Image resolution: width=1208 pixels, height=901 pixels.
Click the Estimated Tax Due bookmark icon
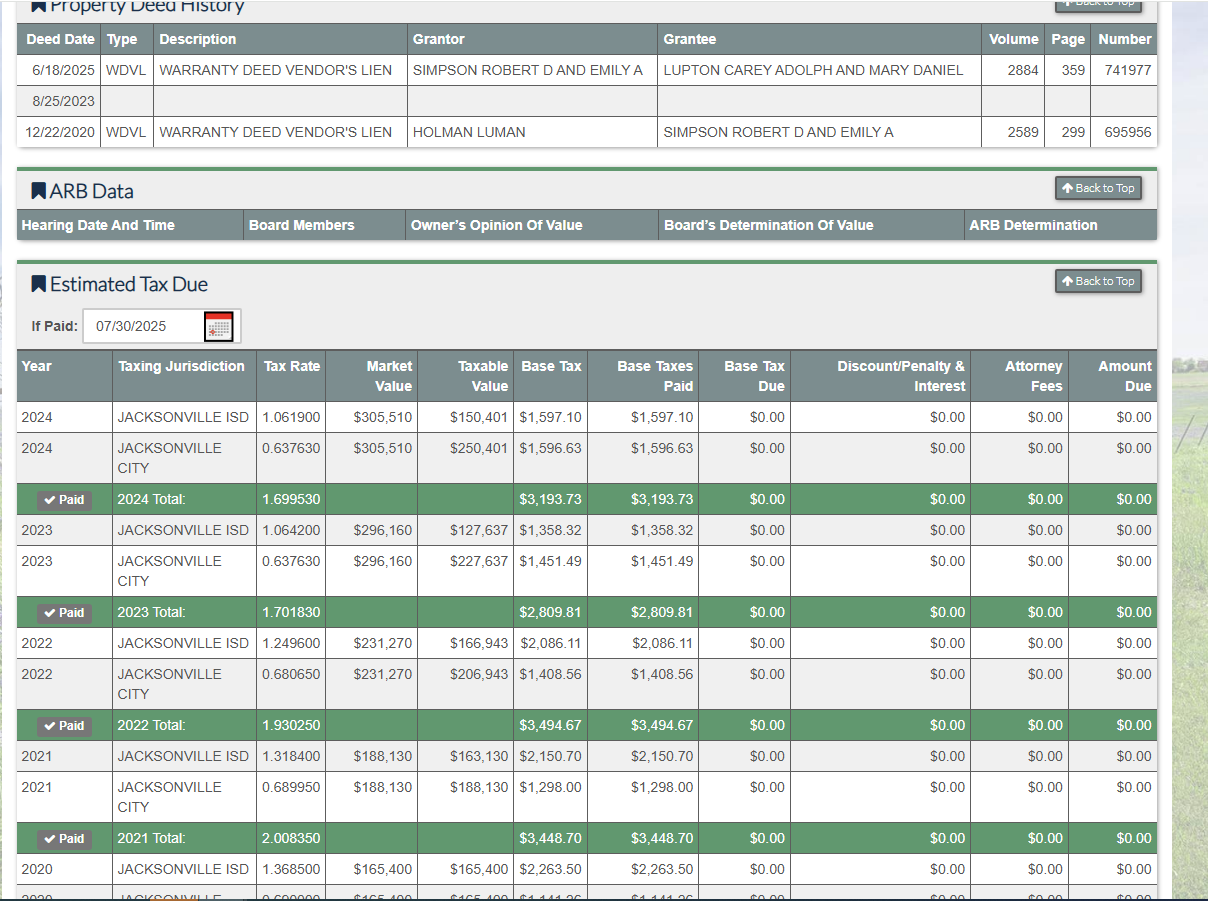click(x=39, y=284)
